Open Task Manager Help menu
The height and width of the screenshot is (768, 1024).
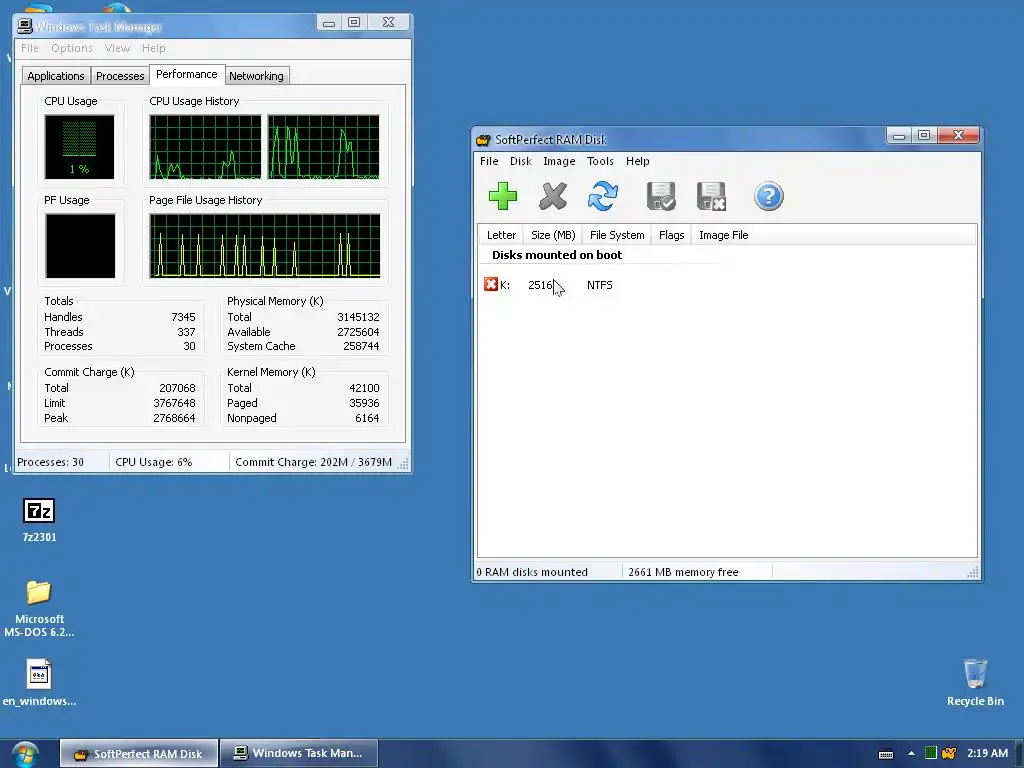click(153, 48)
